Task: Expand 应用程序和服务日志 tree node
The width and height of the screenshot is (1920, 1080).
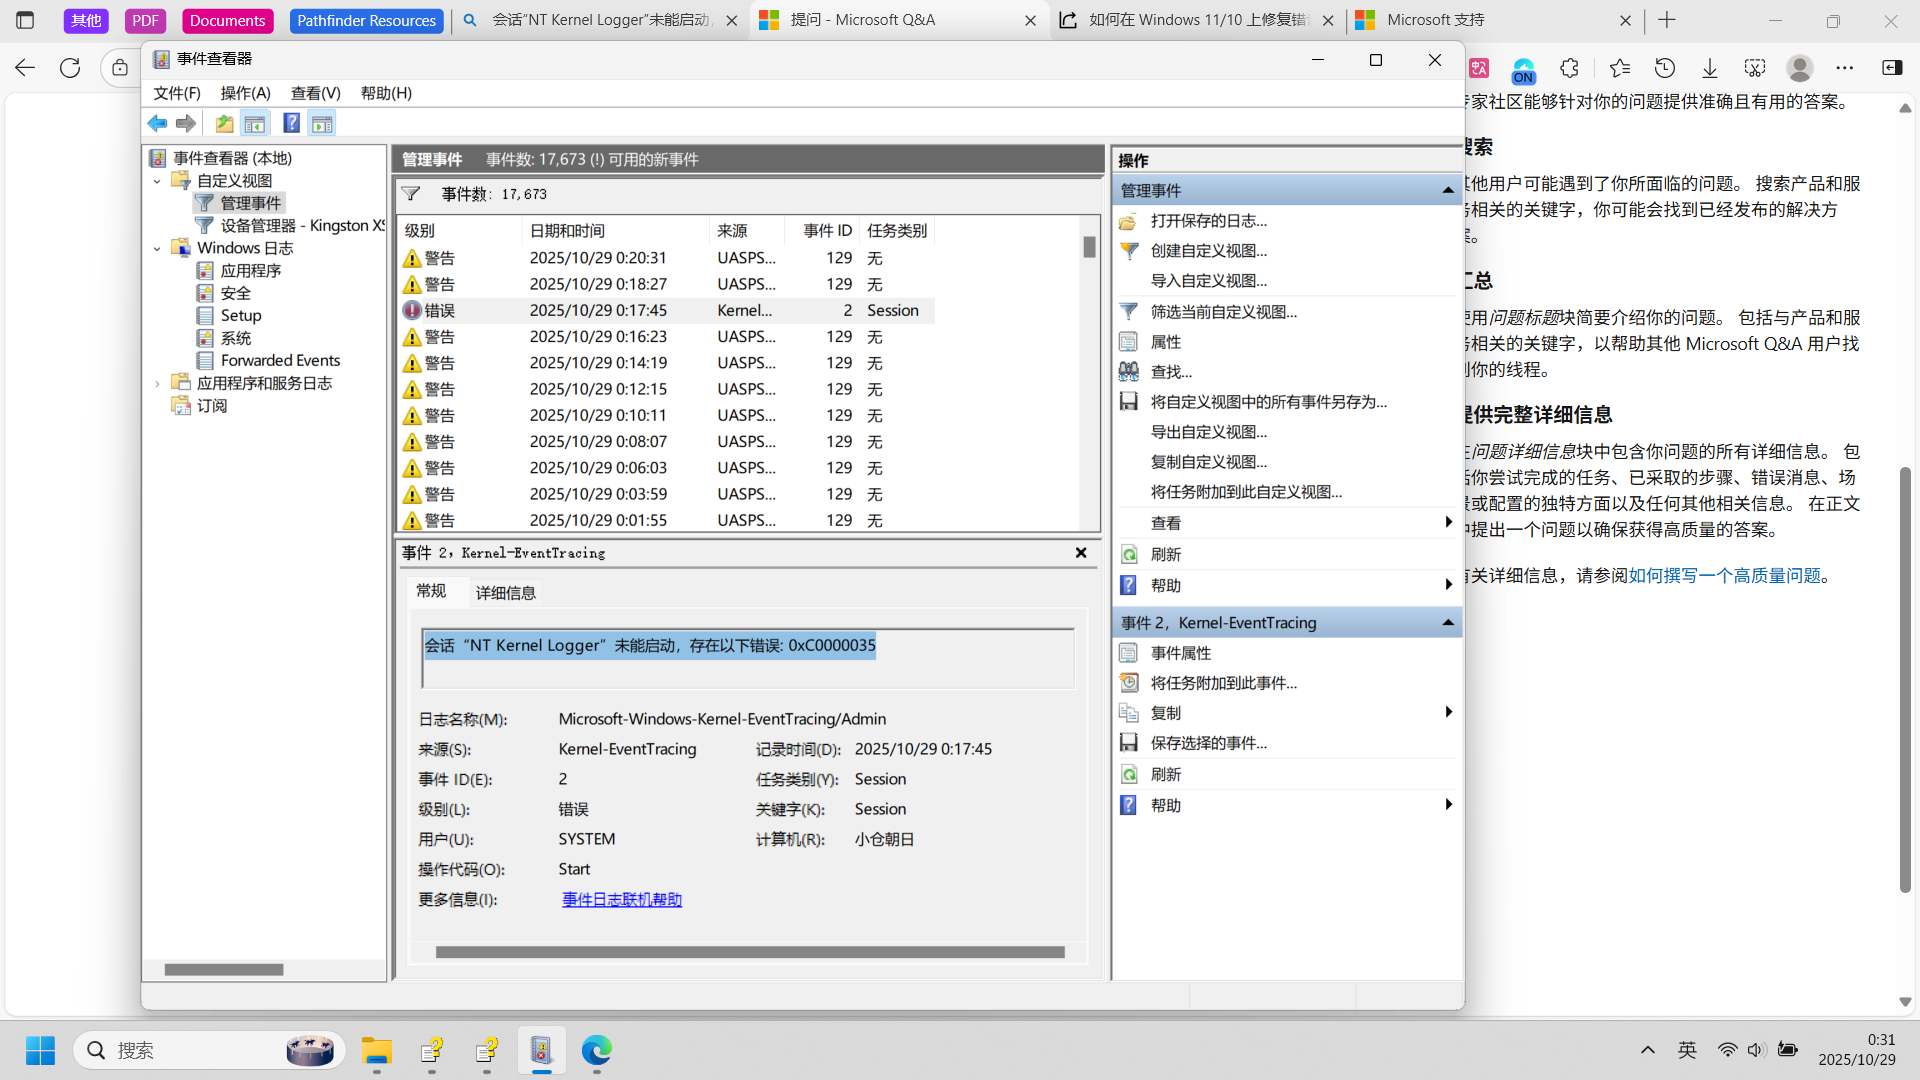Action: click(x=157, y=383)
